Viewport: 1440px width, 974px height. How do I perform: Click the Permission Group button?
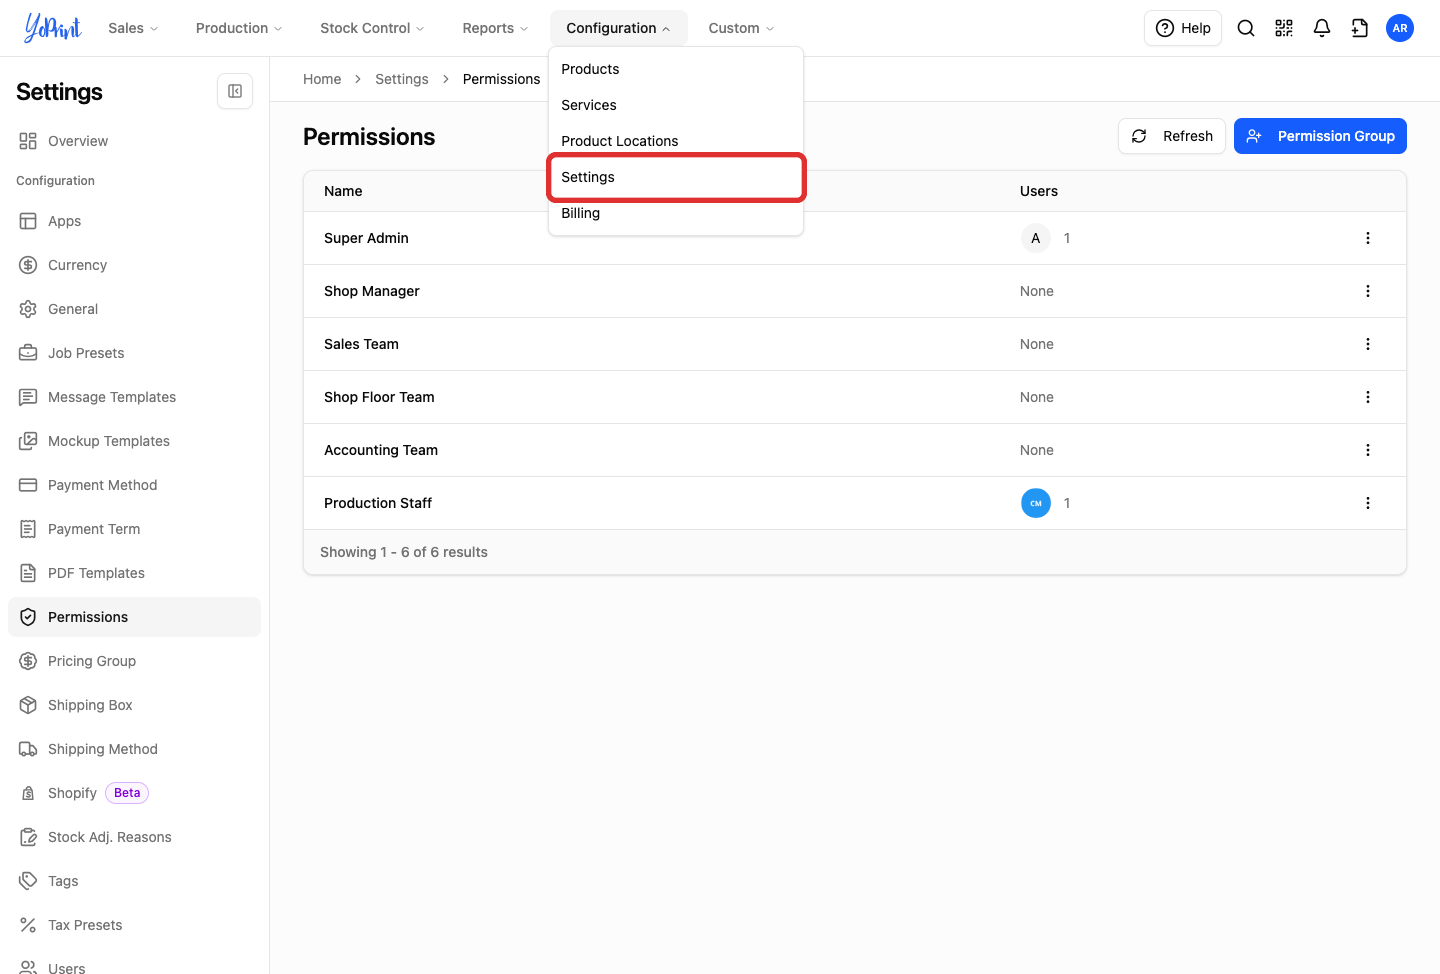coord(1320,136)
